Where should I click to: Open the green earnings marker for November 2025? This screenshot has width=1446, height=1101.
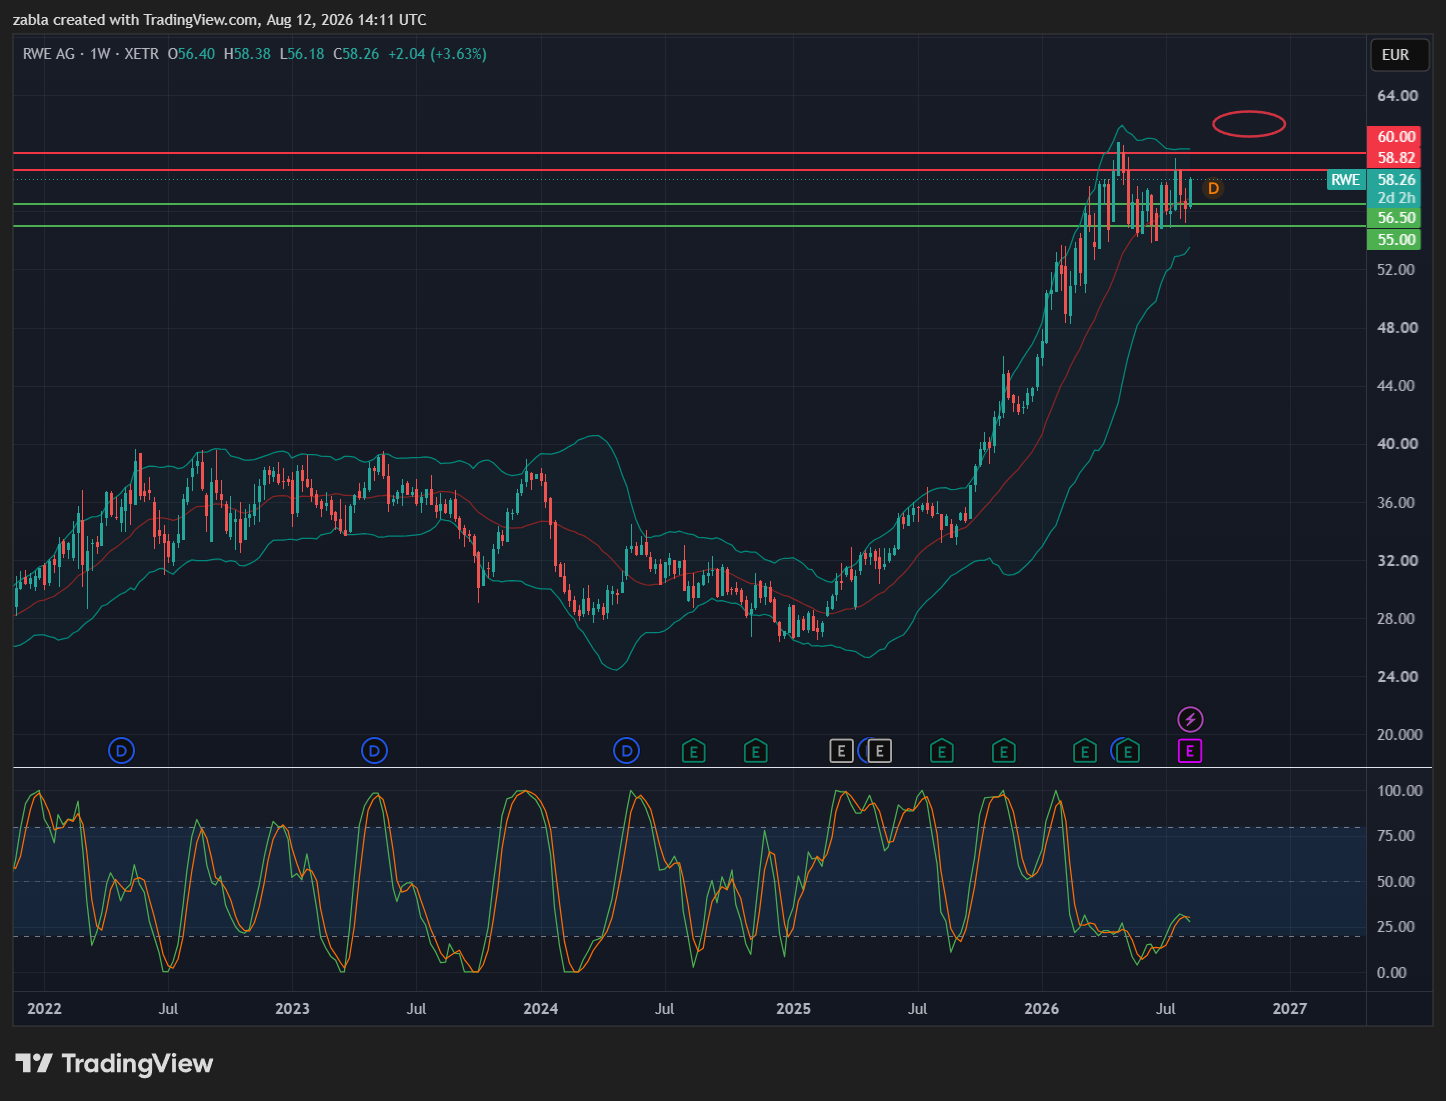[x=1003, y=751]
